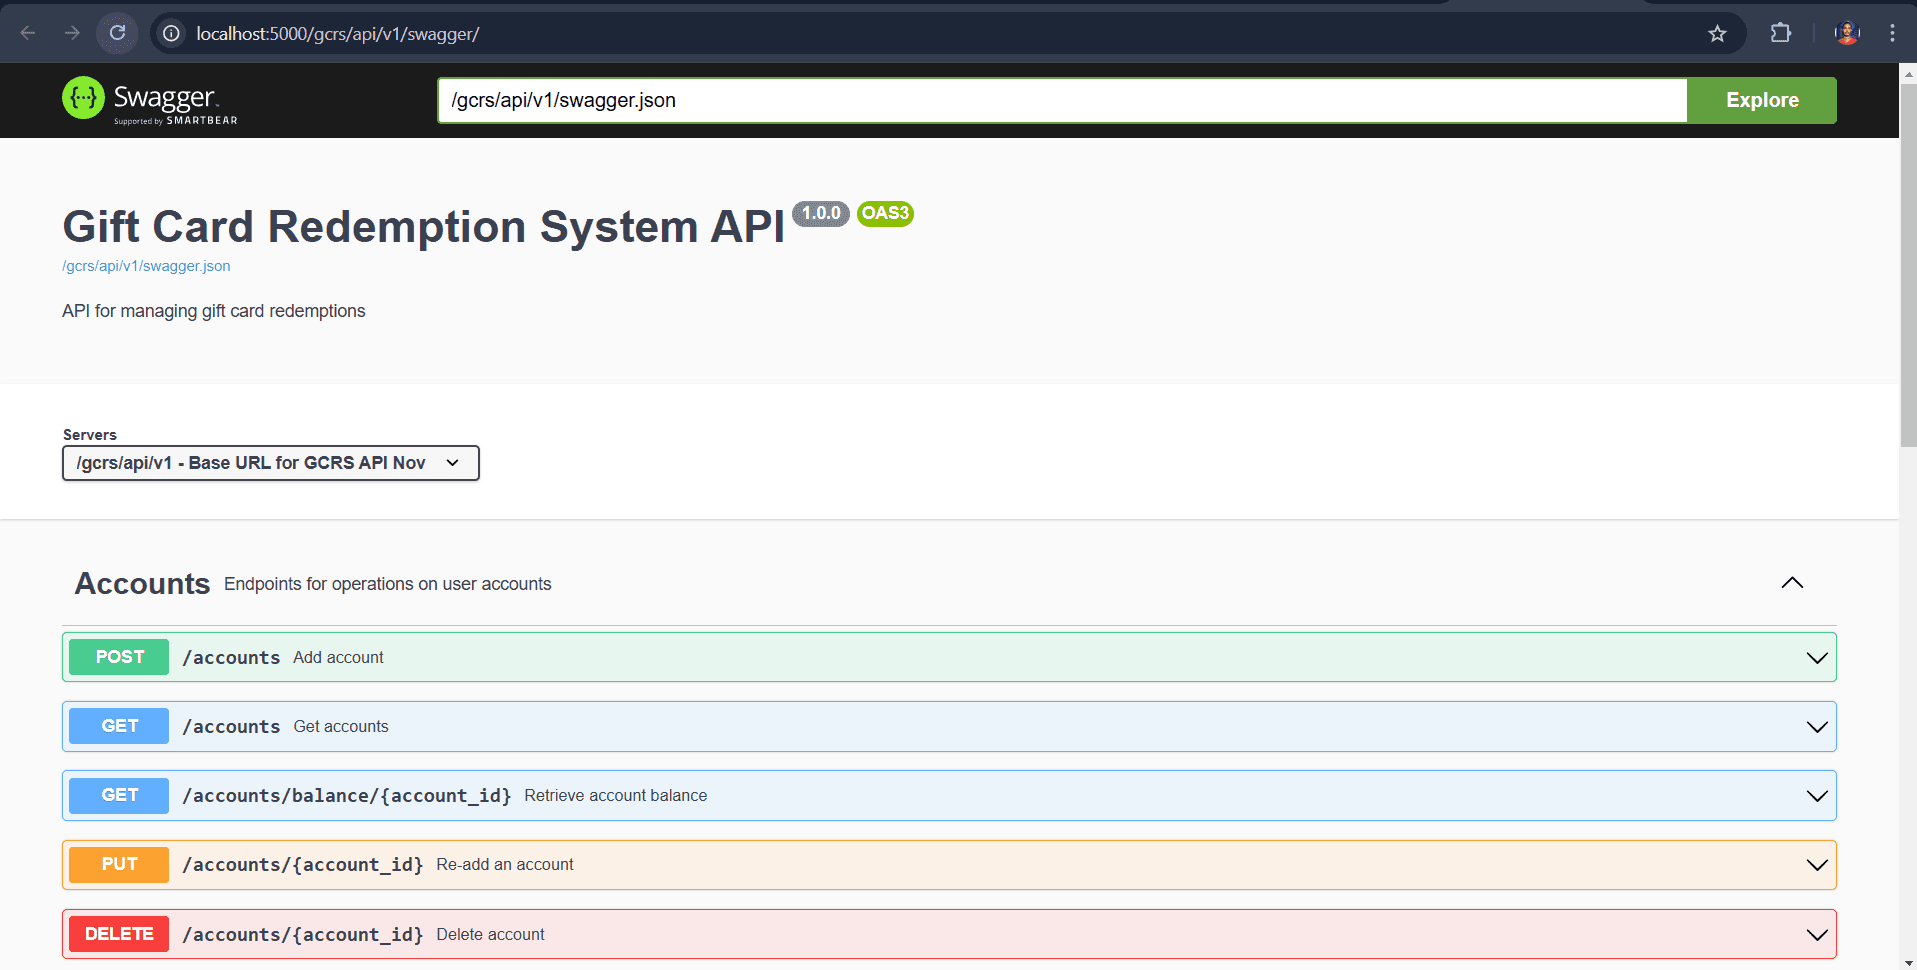The width and height of the screenshot is (1917, 970).
Task: Expand the DELETE Delete account operation
Action: (x=949, y=934)
